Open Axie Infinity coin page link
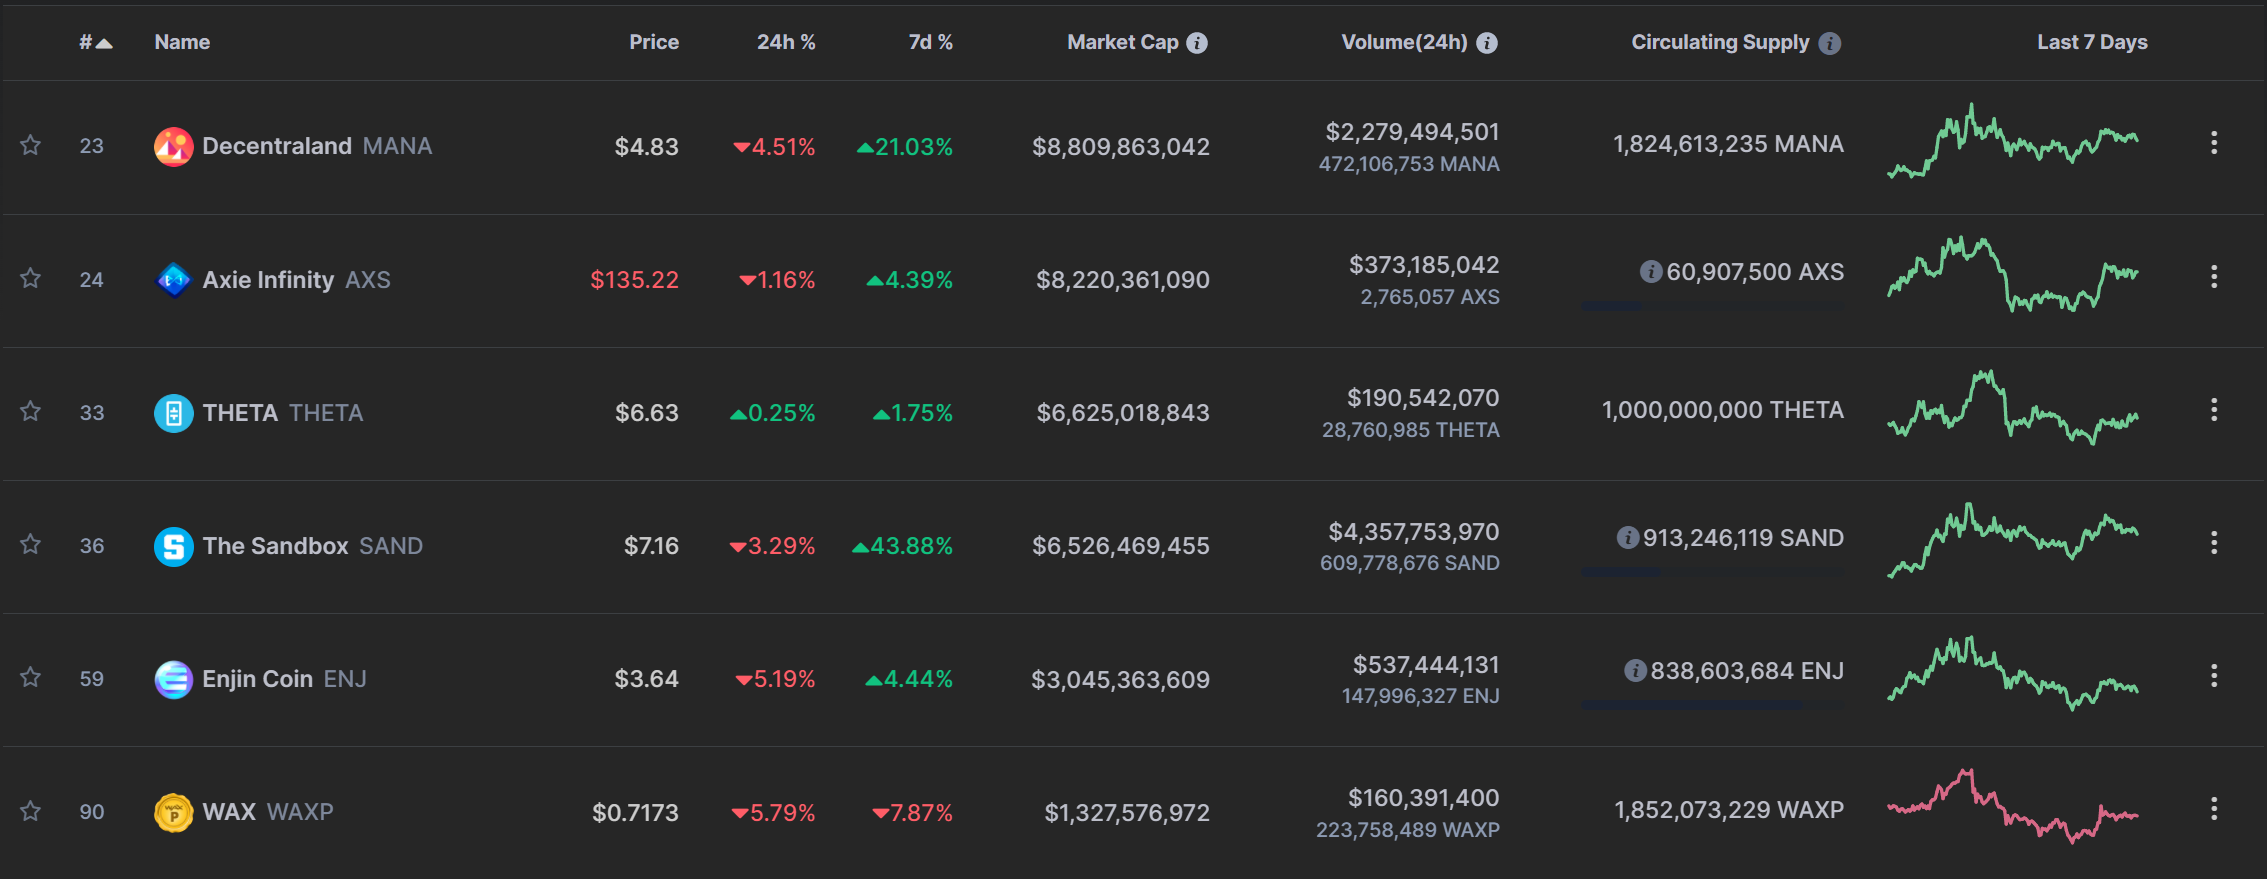The width and height of the screenshot is (2267, 879). tap(296, 280)
